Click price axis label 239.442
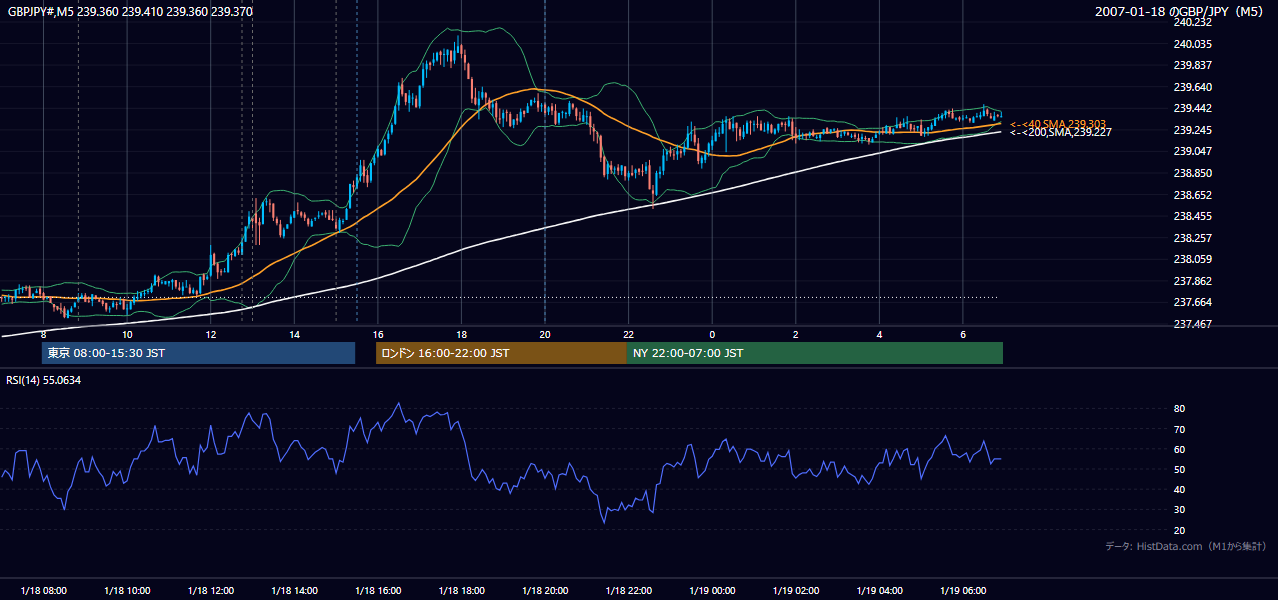 click(x=1193, y=108)
